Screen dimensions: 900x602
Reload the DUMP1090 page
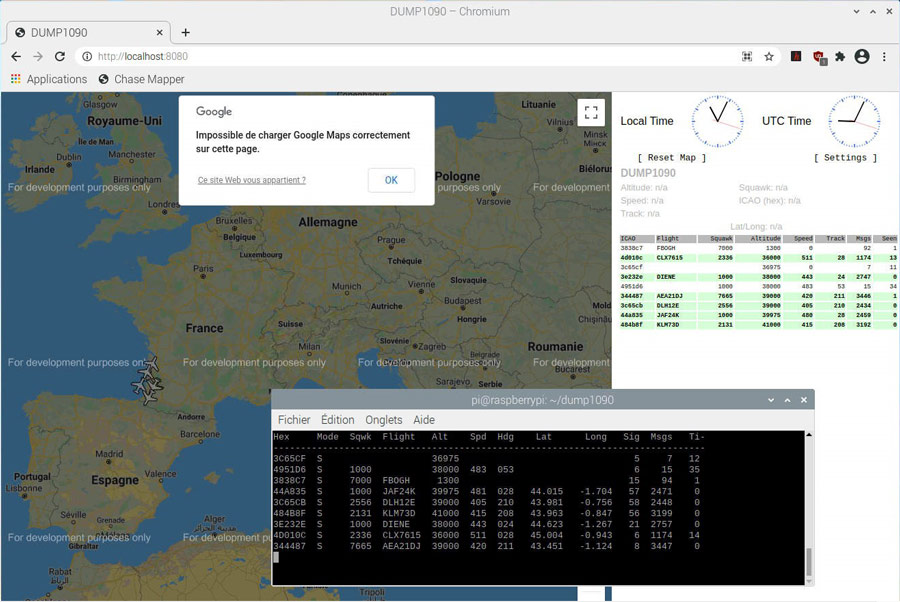pyautogui.click(x=60, y=56)
